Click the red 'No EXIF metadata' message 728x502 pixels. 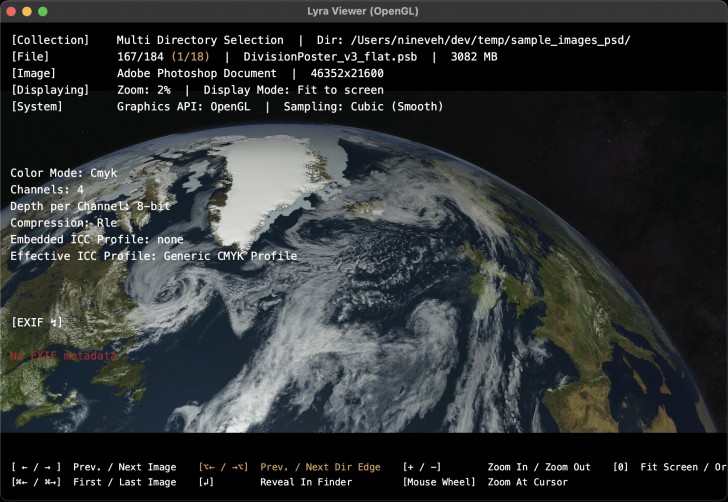pos(64,356)
